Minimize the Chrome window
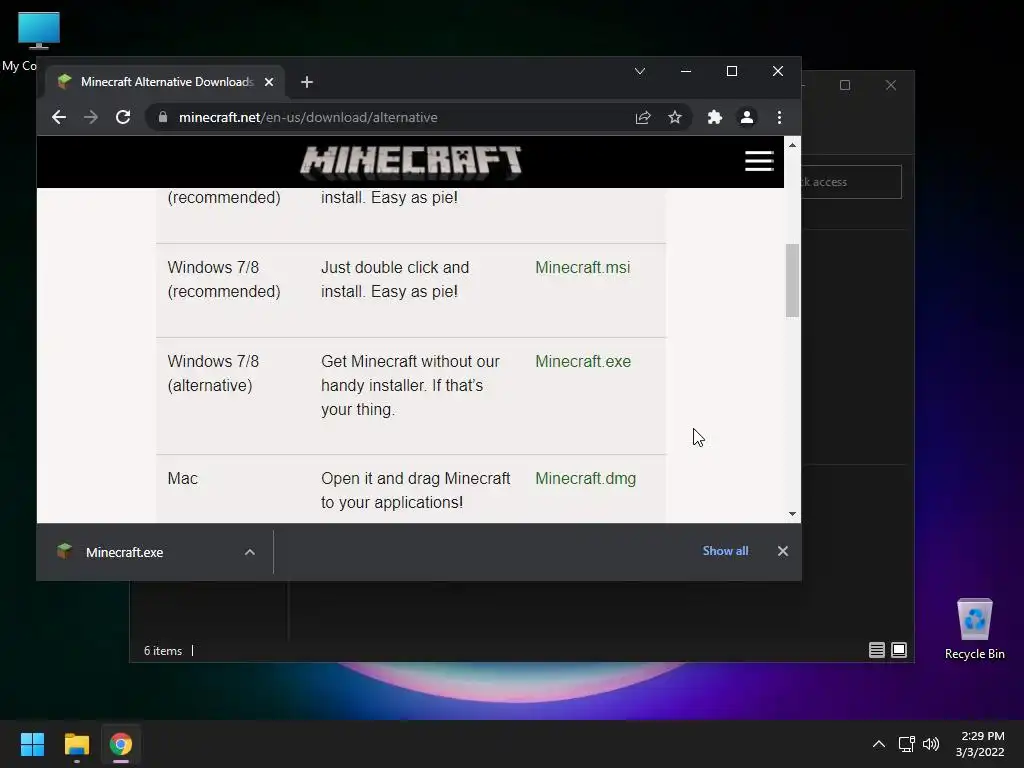The height and width of the screenshot is (768, 1024). coord(686,71)
